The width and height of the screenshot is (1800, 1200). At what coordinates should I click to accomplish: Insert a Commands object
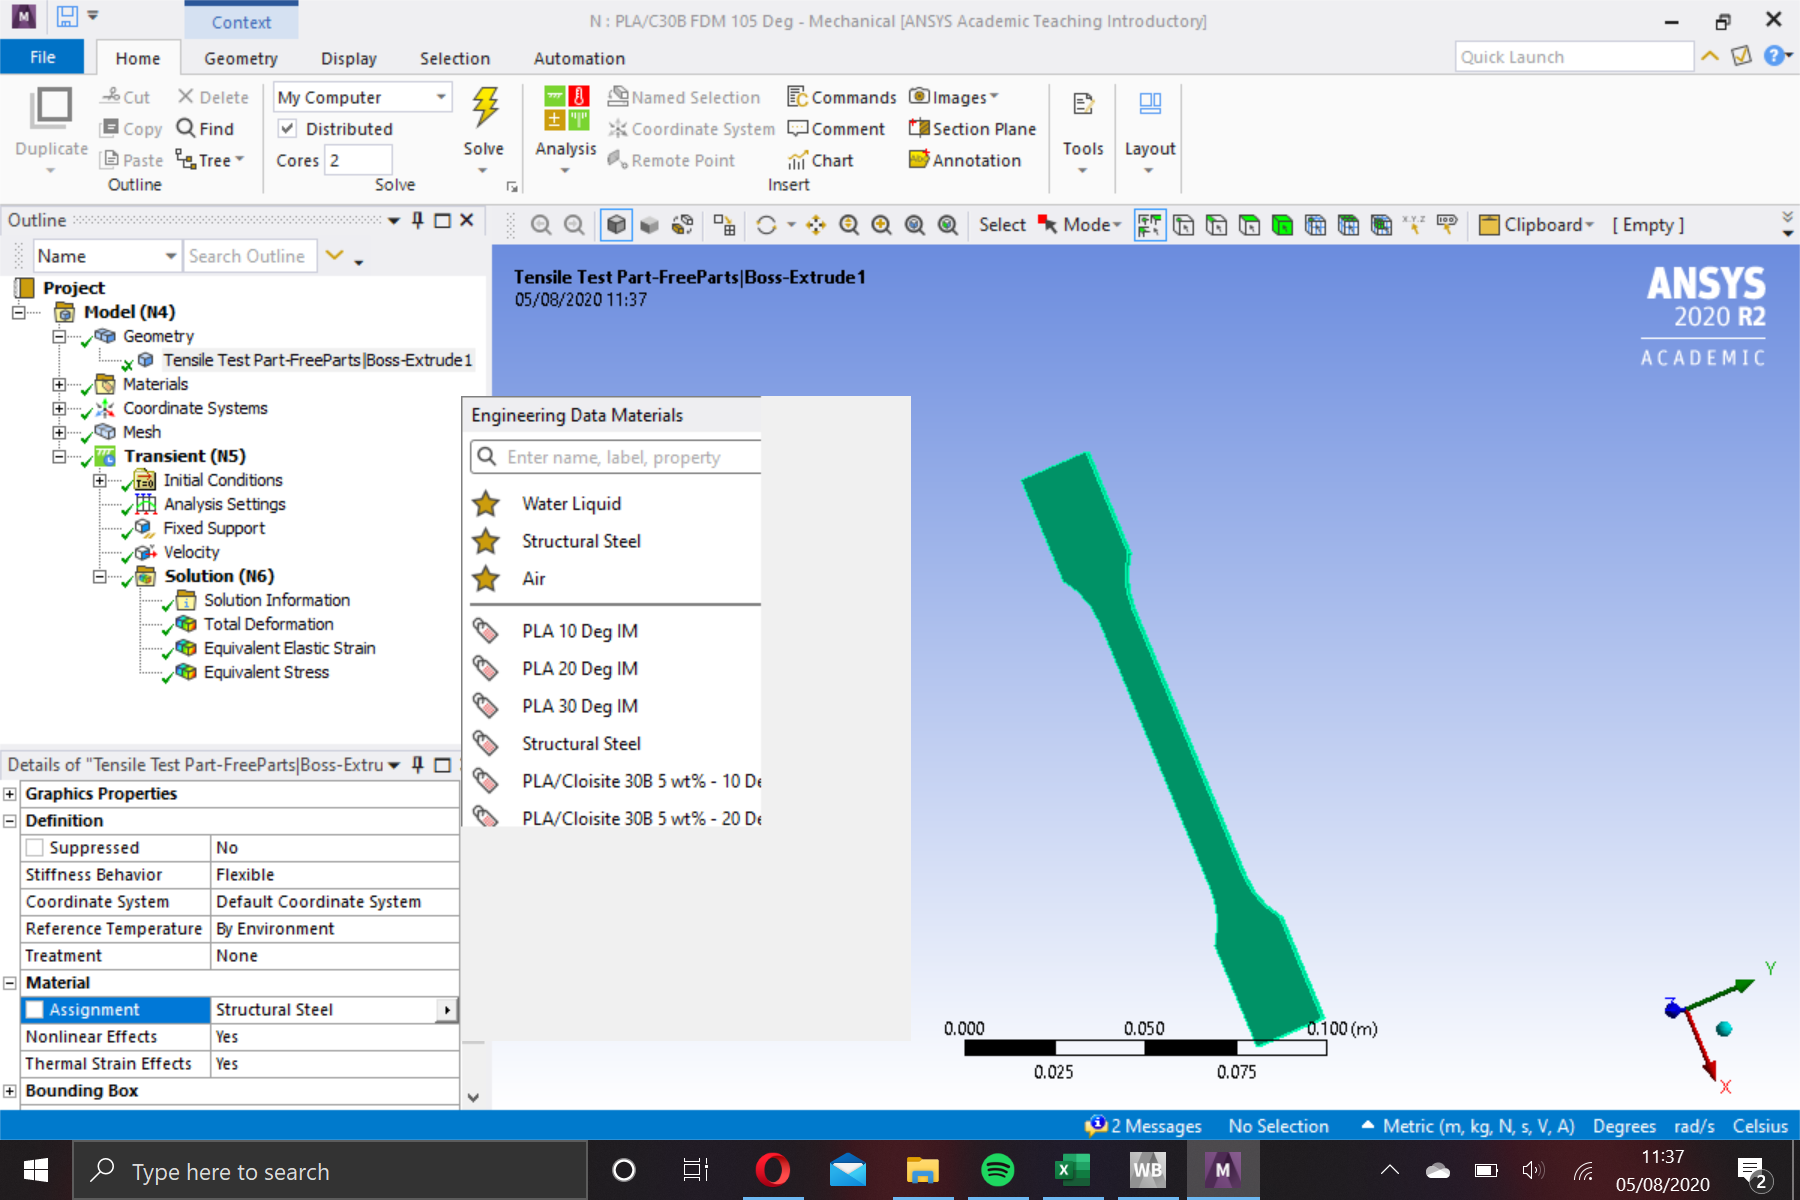click(841, 96)
